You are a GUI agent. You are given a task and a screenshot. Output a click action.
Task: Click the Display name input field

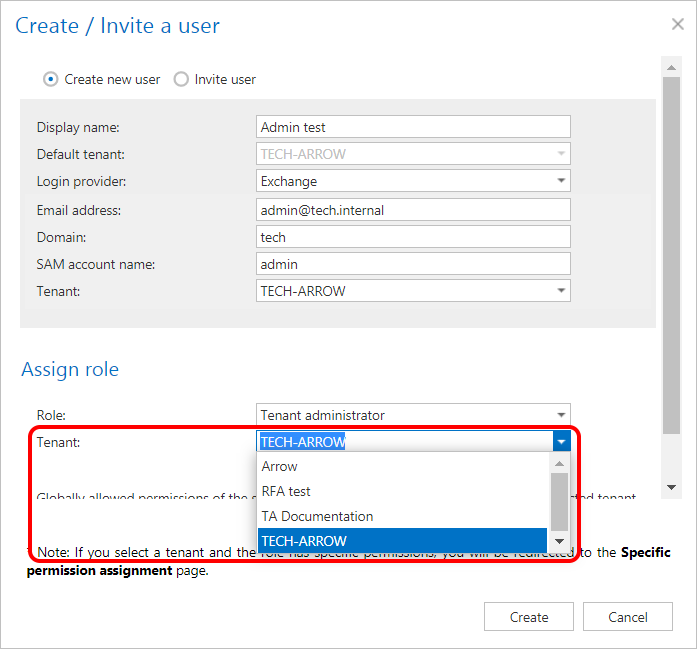413,127
